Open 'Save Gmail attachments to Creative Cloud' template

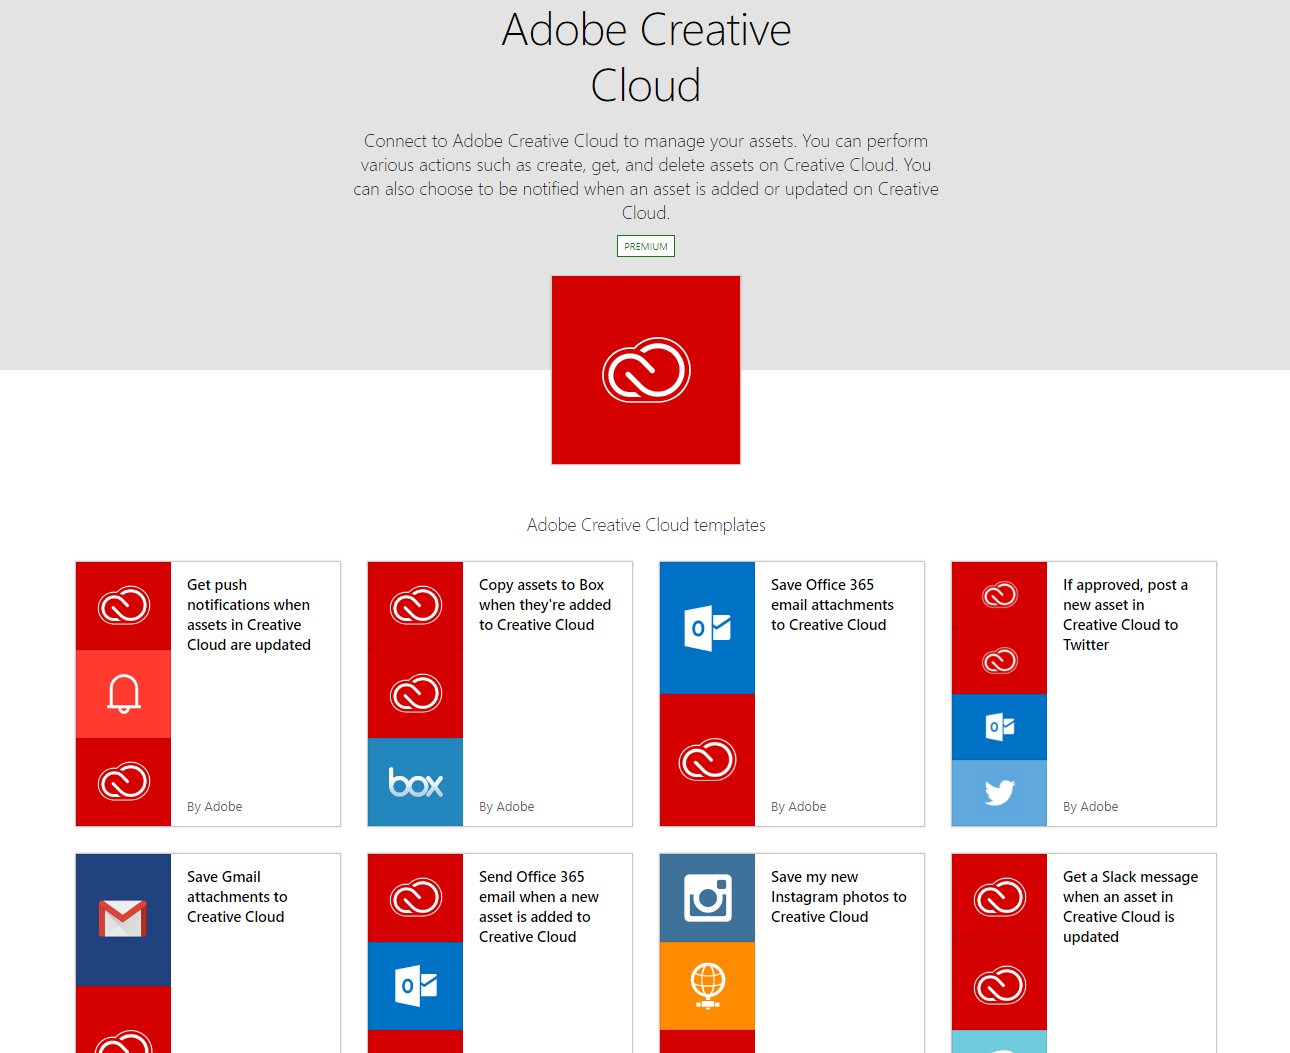point(237,897)
